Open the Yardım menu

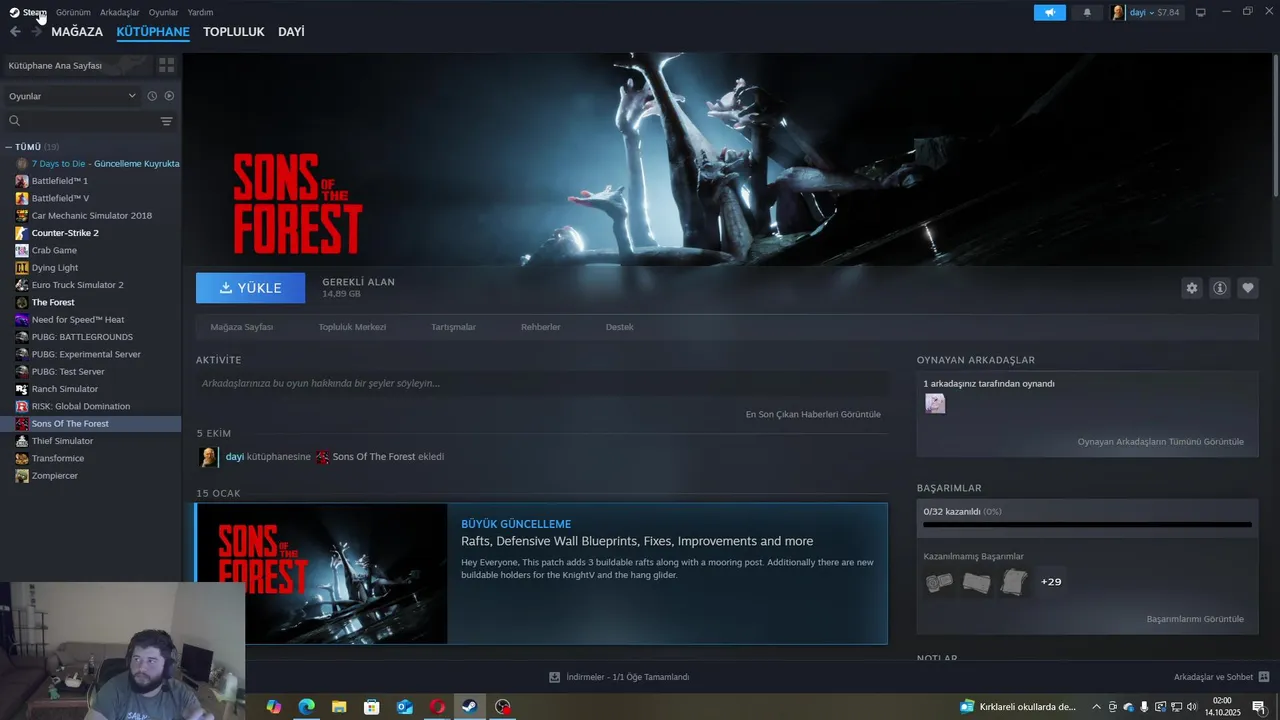[x=200, y=12]
